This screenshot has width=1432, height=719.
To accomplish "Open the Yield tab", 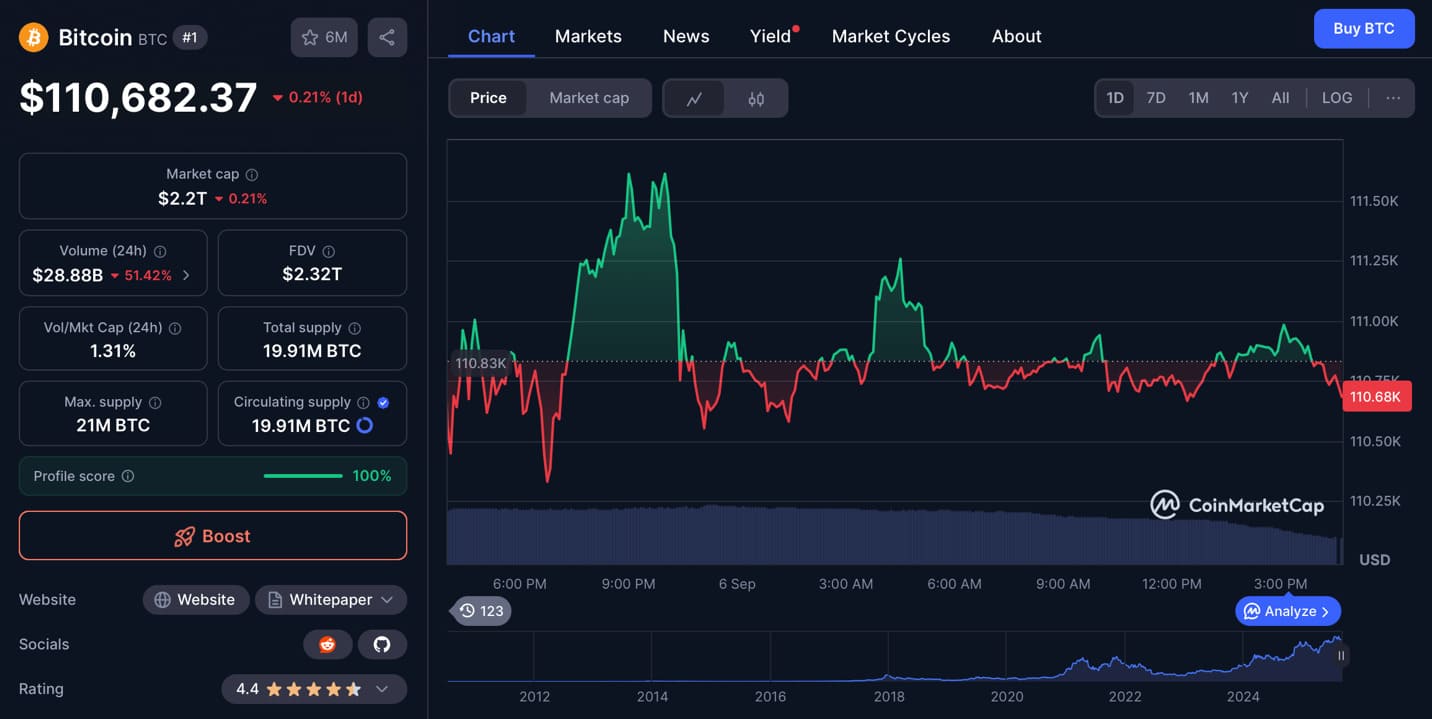I will pos(771,36).
